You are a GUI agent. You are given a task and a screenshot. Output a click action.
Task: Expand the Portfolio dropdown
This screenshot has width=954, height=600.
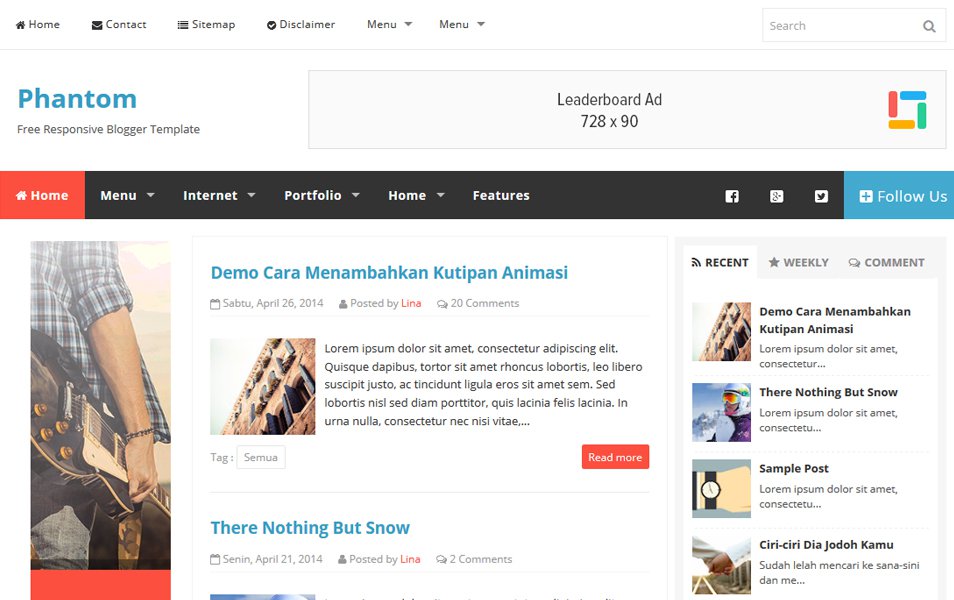tap(322, 195)
